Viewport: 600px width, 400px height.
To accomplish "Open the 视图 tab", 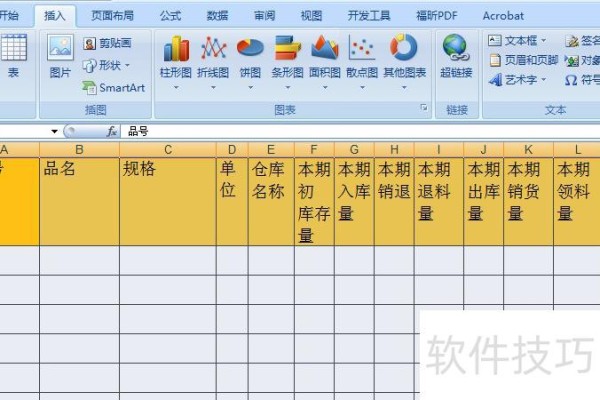I will pyautogui.click(x=311, y=16).
